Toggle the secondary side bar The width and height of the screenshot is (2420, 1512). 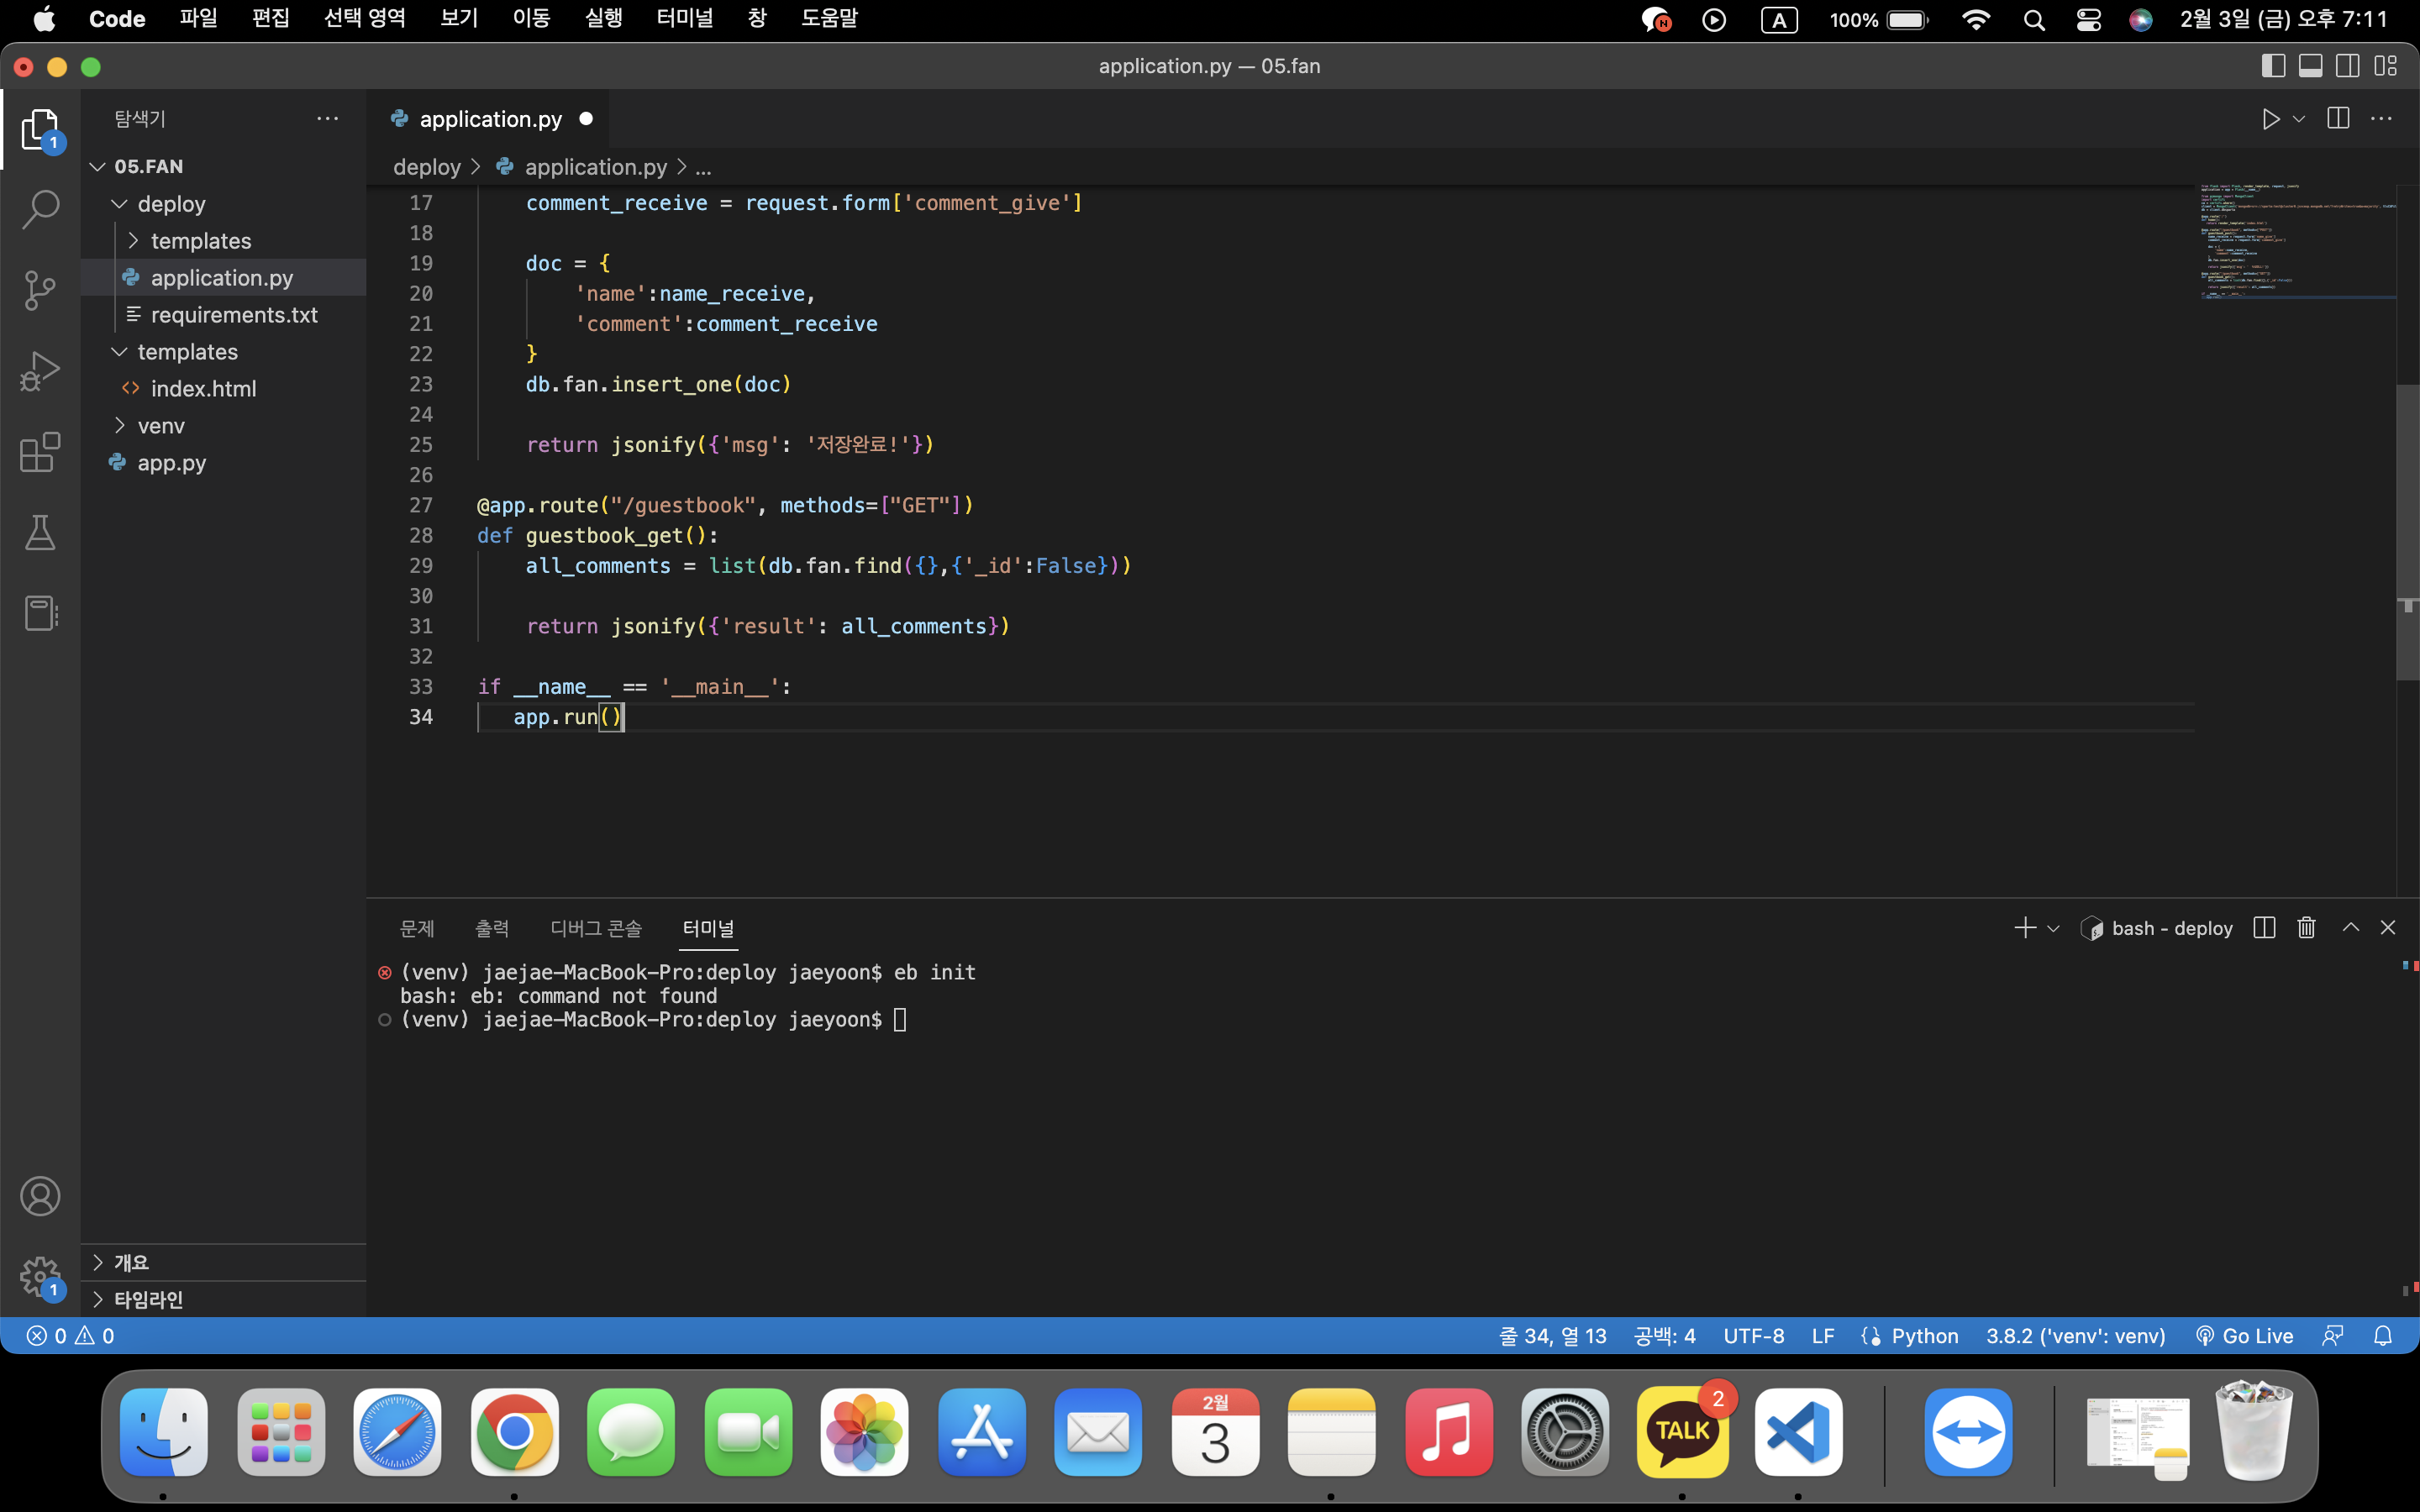pyautogui.click(x=2348, y=66)
